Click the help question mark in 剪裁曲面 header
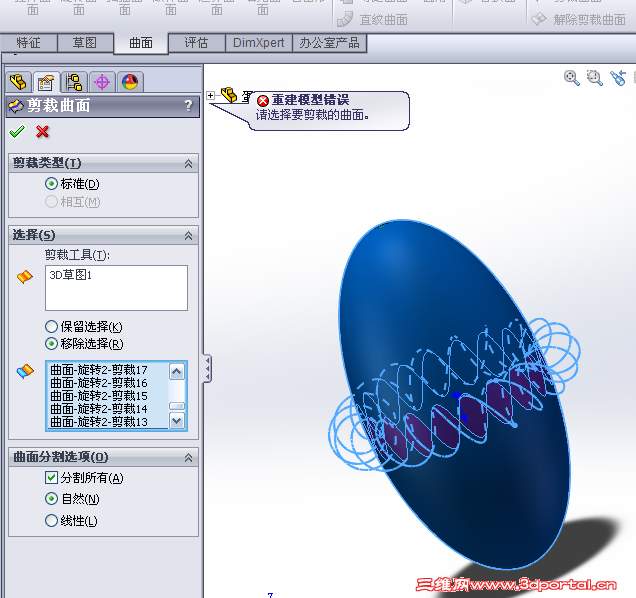 [188, 106]
